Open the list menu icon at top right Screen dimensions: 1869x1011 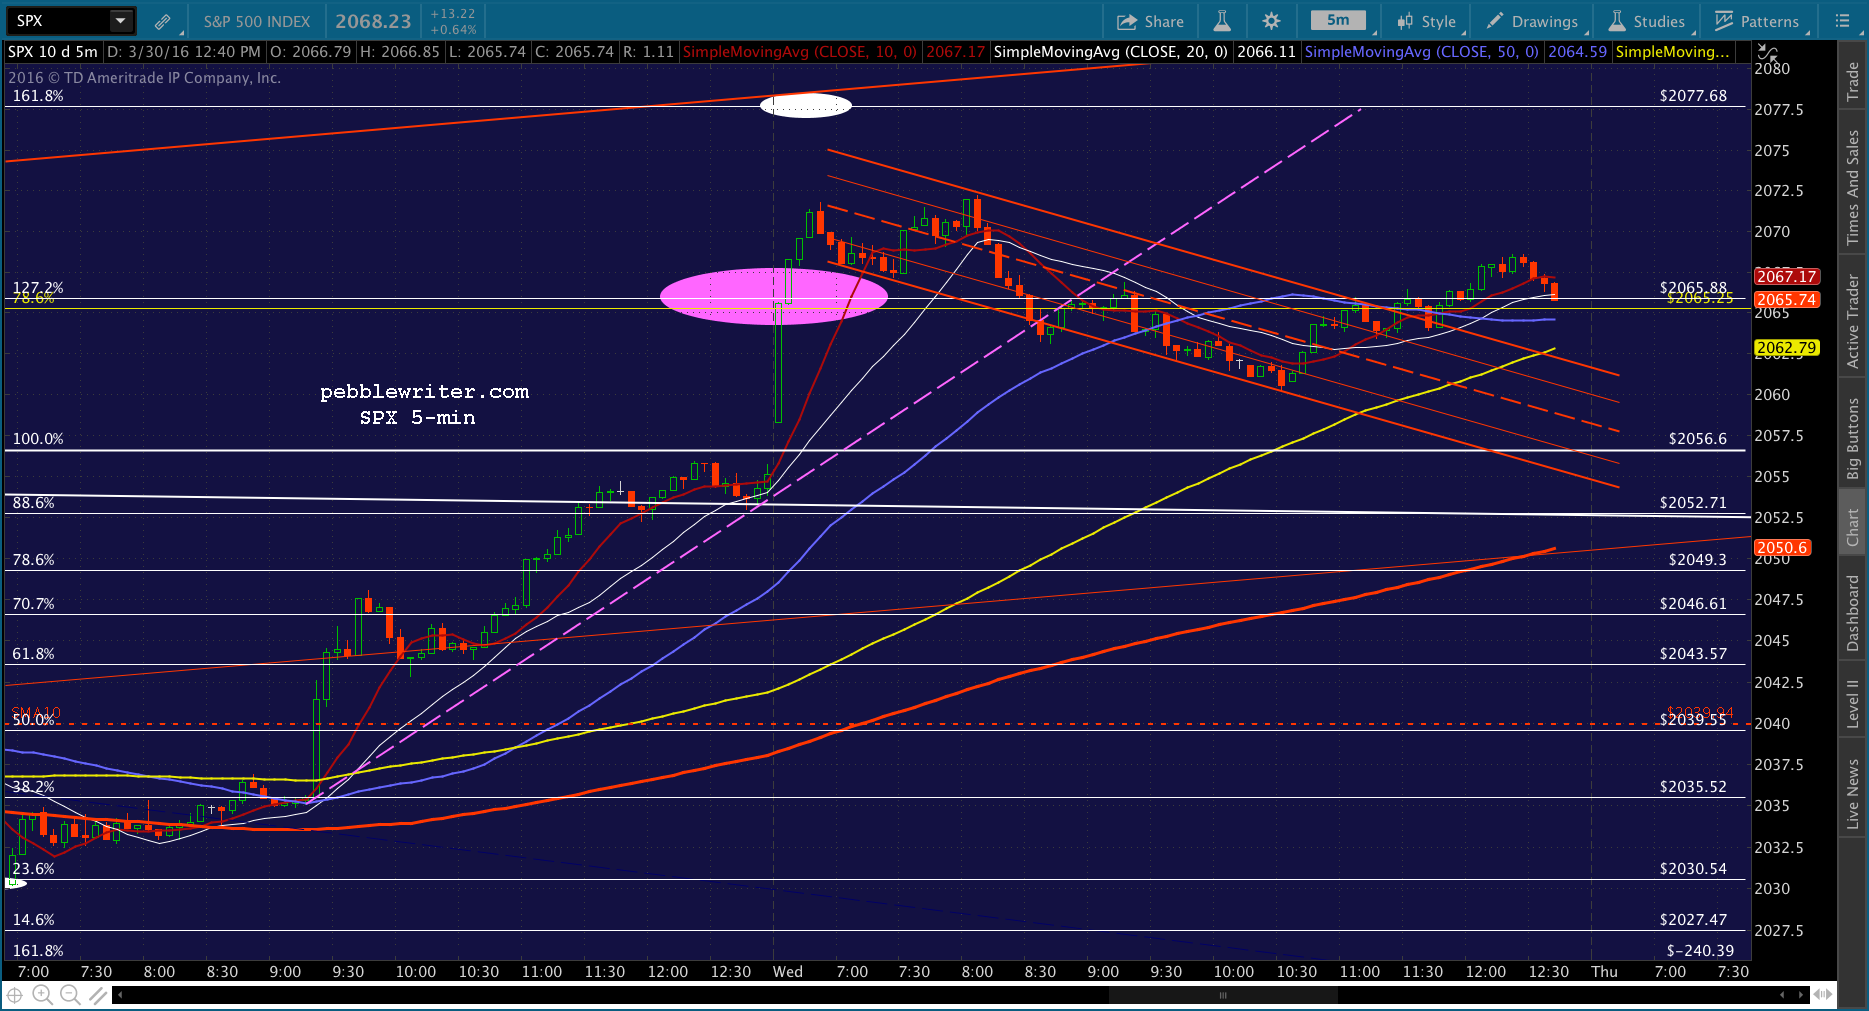(x=1843, y=21)
